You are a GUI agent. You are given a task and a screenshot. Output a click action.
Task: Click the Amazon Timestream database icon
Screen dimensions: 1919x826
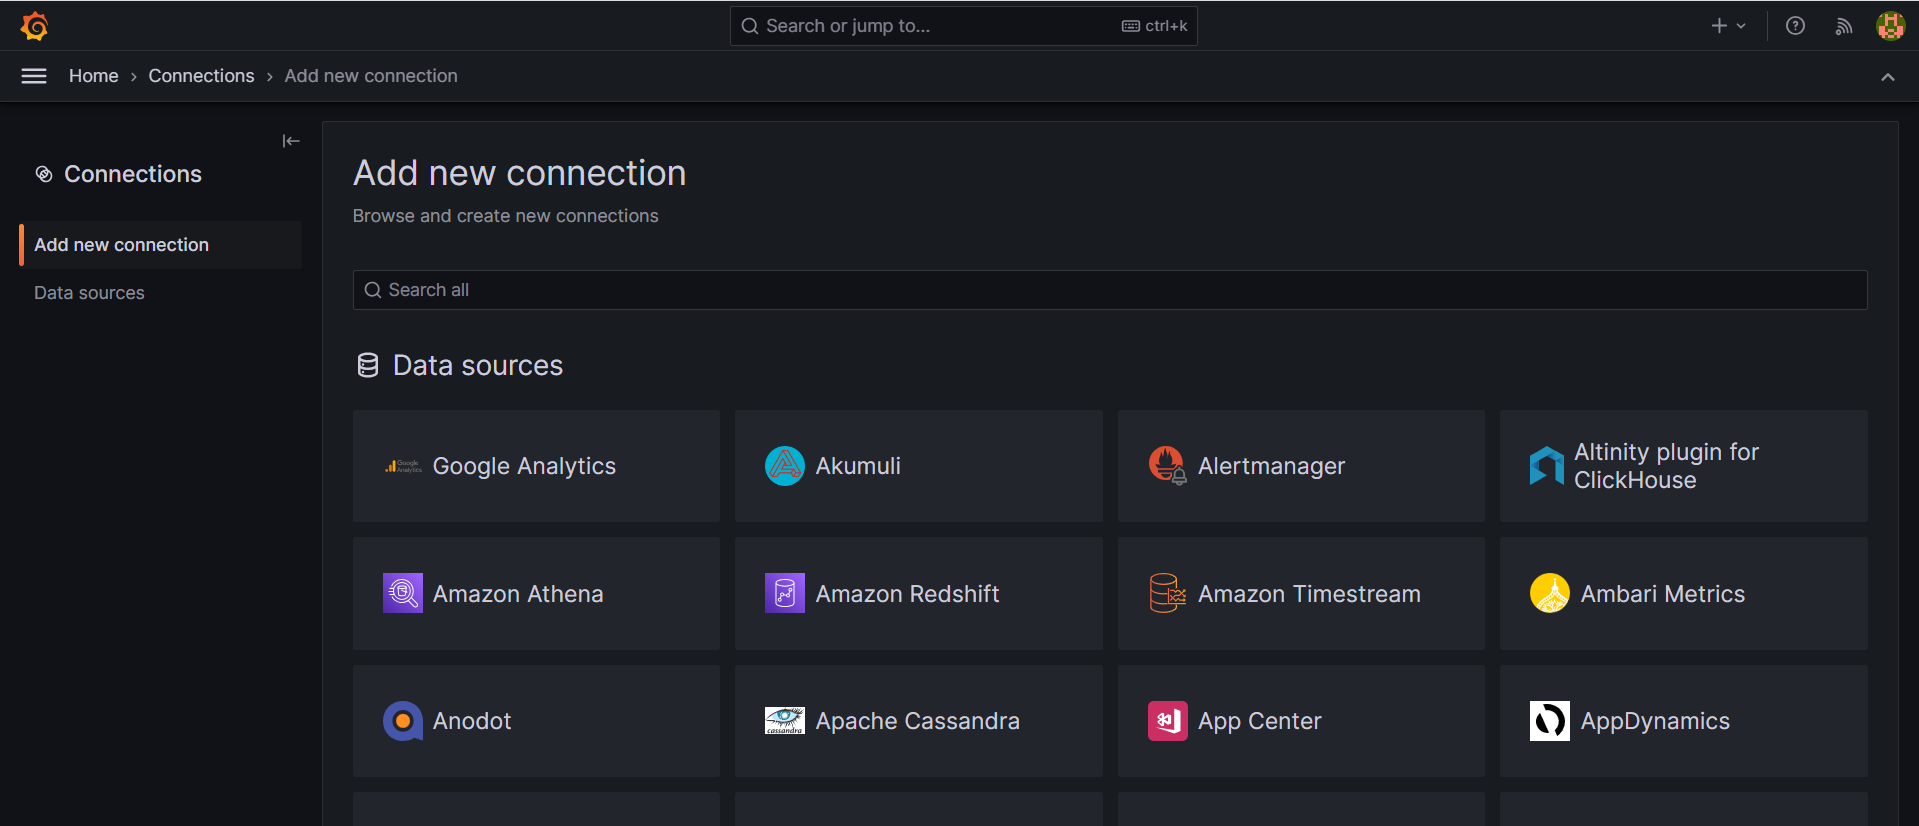click(x=1167, y=593)
